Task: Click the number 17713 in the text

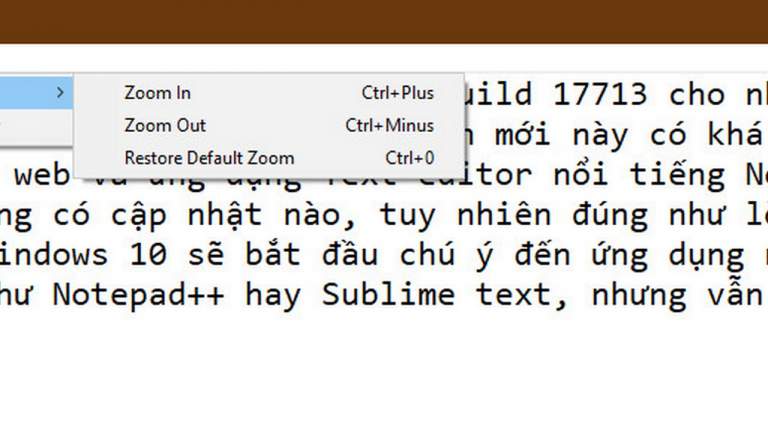Action: [x=600, y=94]
